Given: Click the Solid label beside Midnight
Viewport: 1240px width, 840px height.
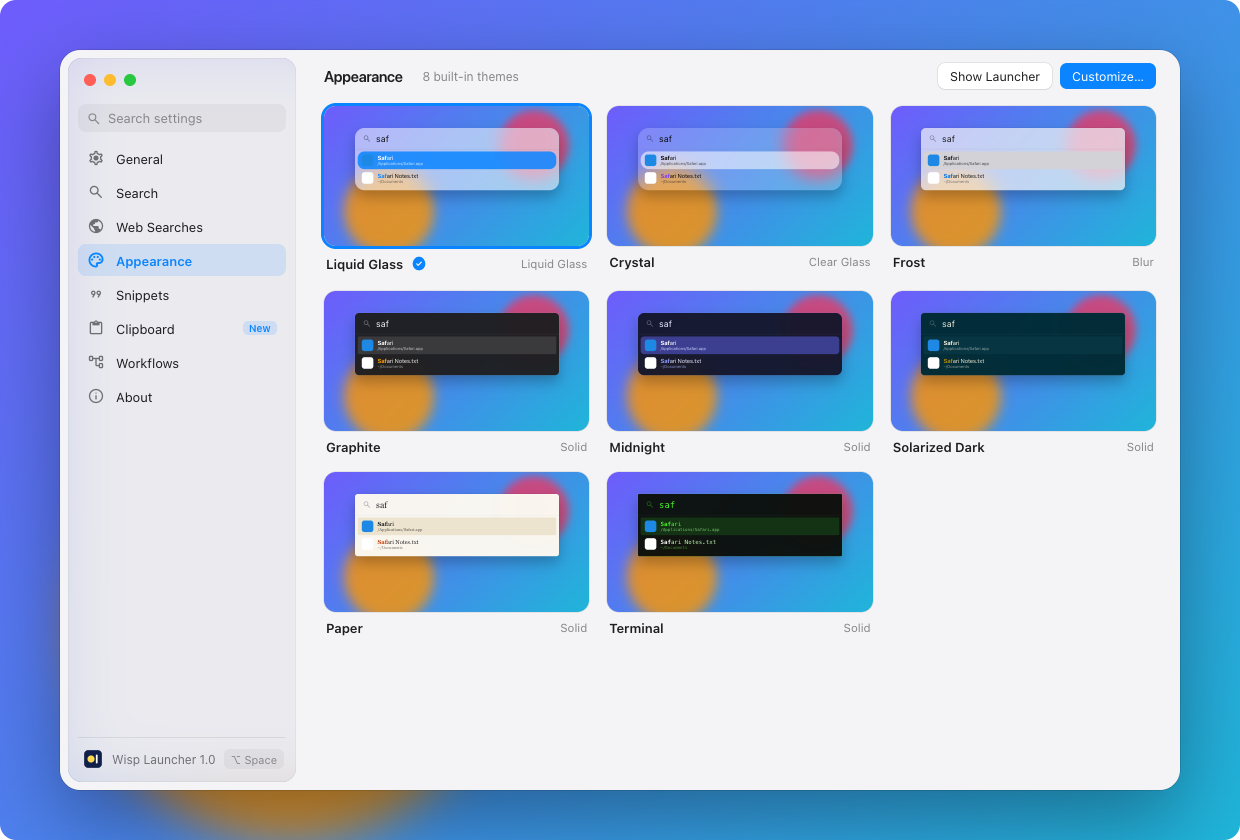Looking at the screenshot, I should pyautogui.click(x=857, y=447).
